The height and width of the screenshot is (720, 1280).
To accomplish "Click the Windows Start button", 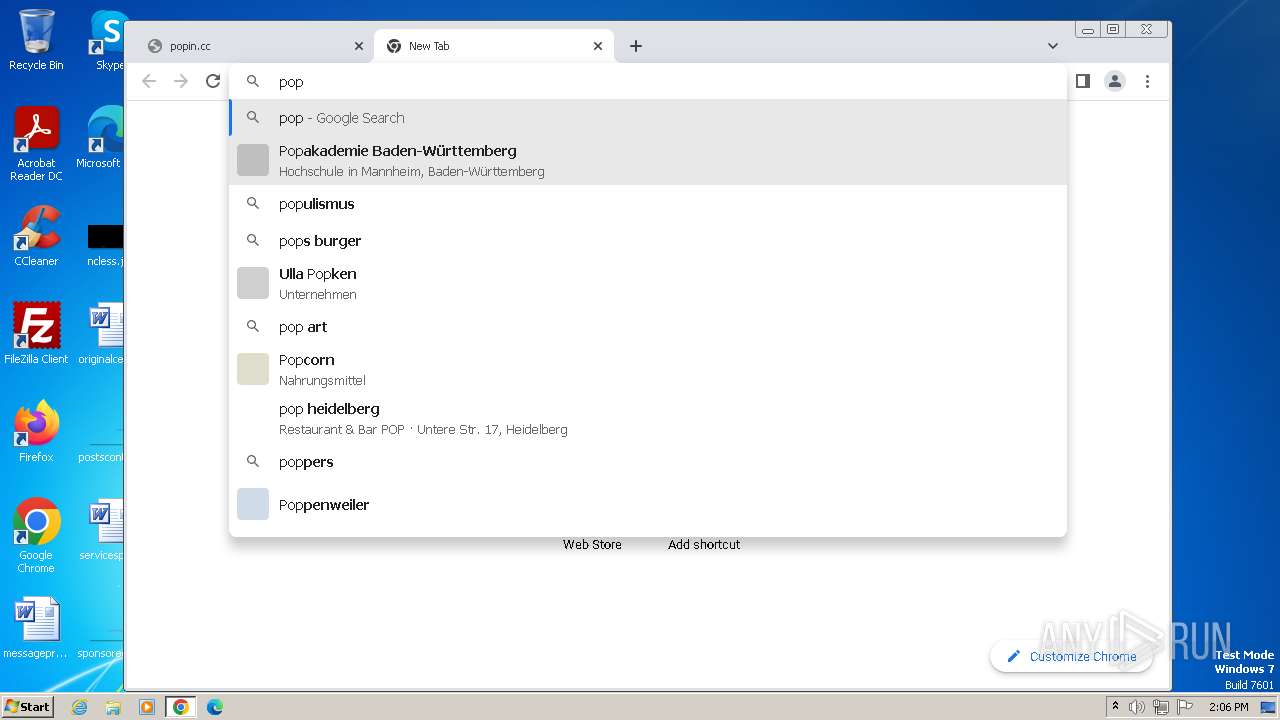I will point(27,706).
